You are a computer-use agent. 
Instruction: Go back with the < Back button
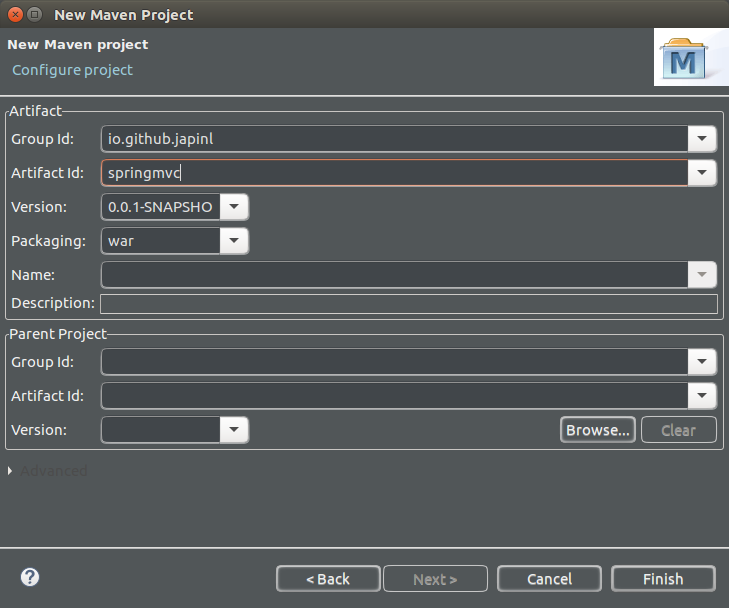coord(328,579)
